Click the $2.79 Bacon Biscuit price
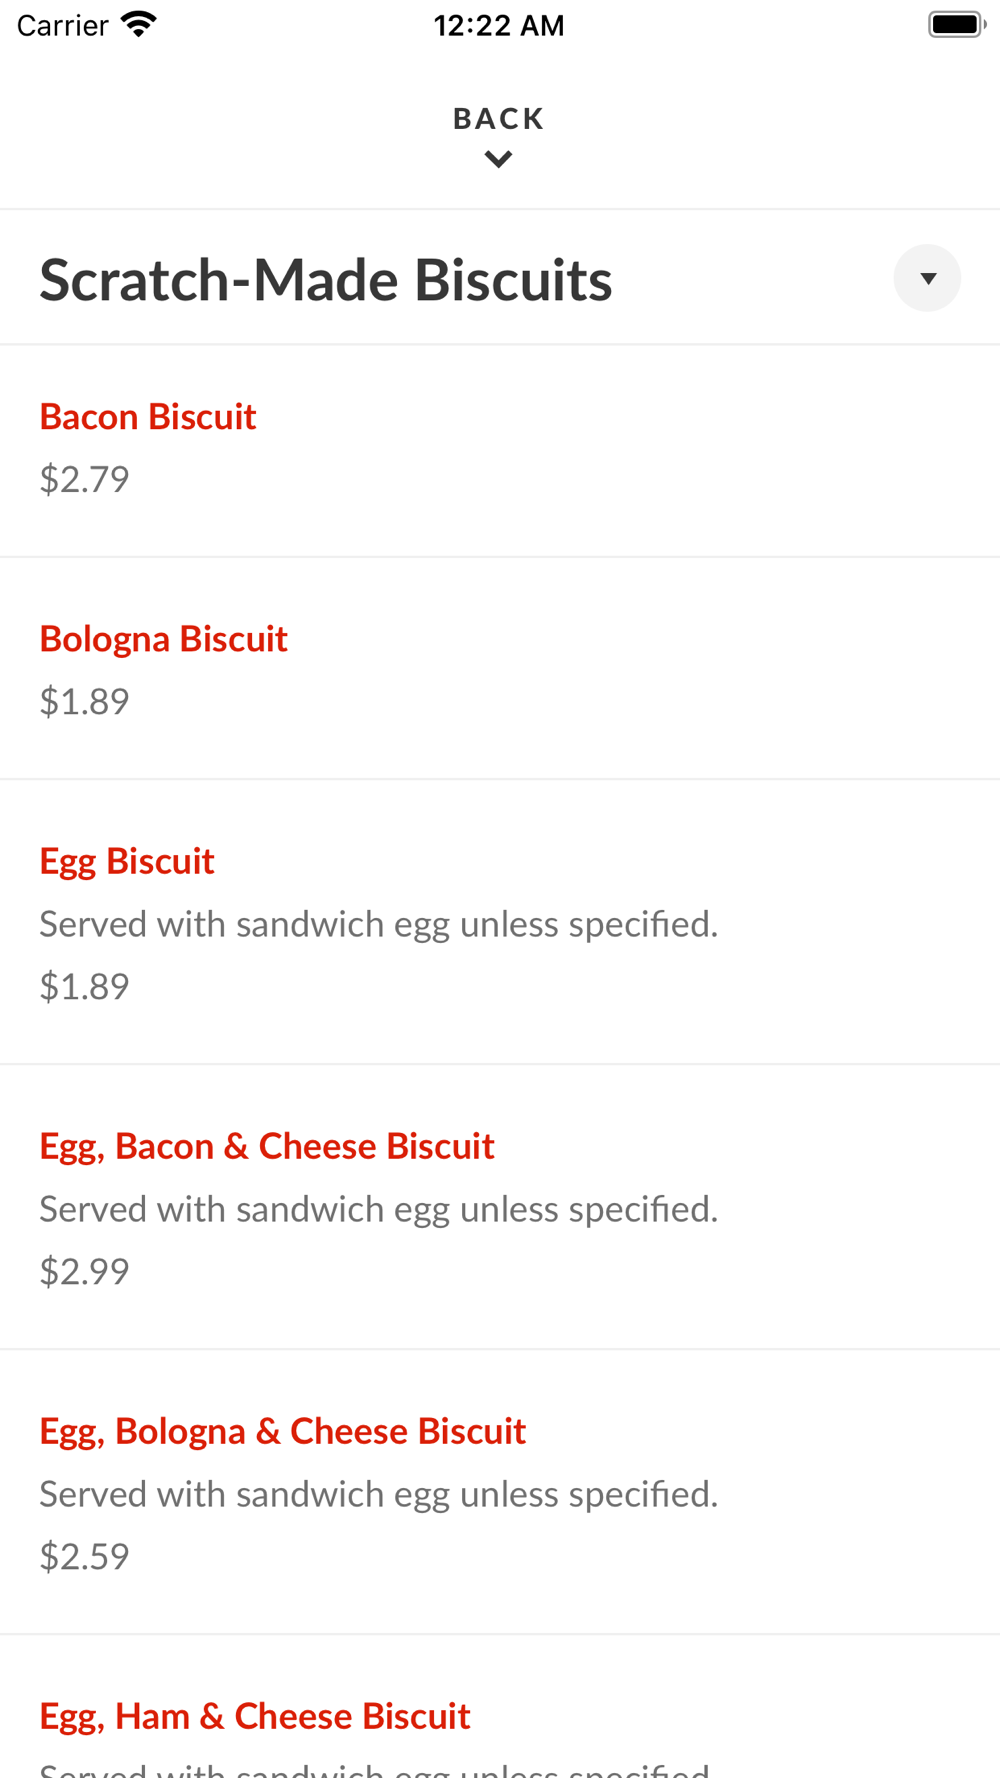The image size is (1000, 1778). pyautogui.click(x=84, y=479)
